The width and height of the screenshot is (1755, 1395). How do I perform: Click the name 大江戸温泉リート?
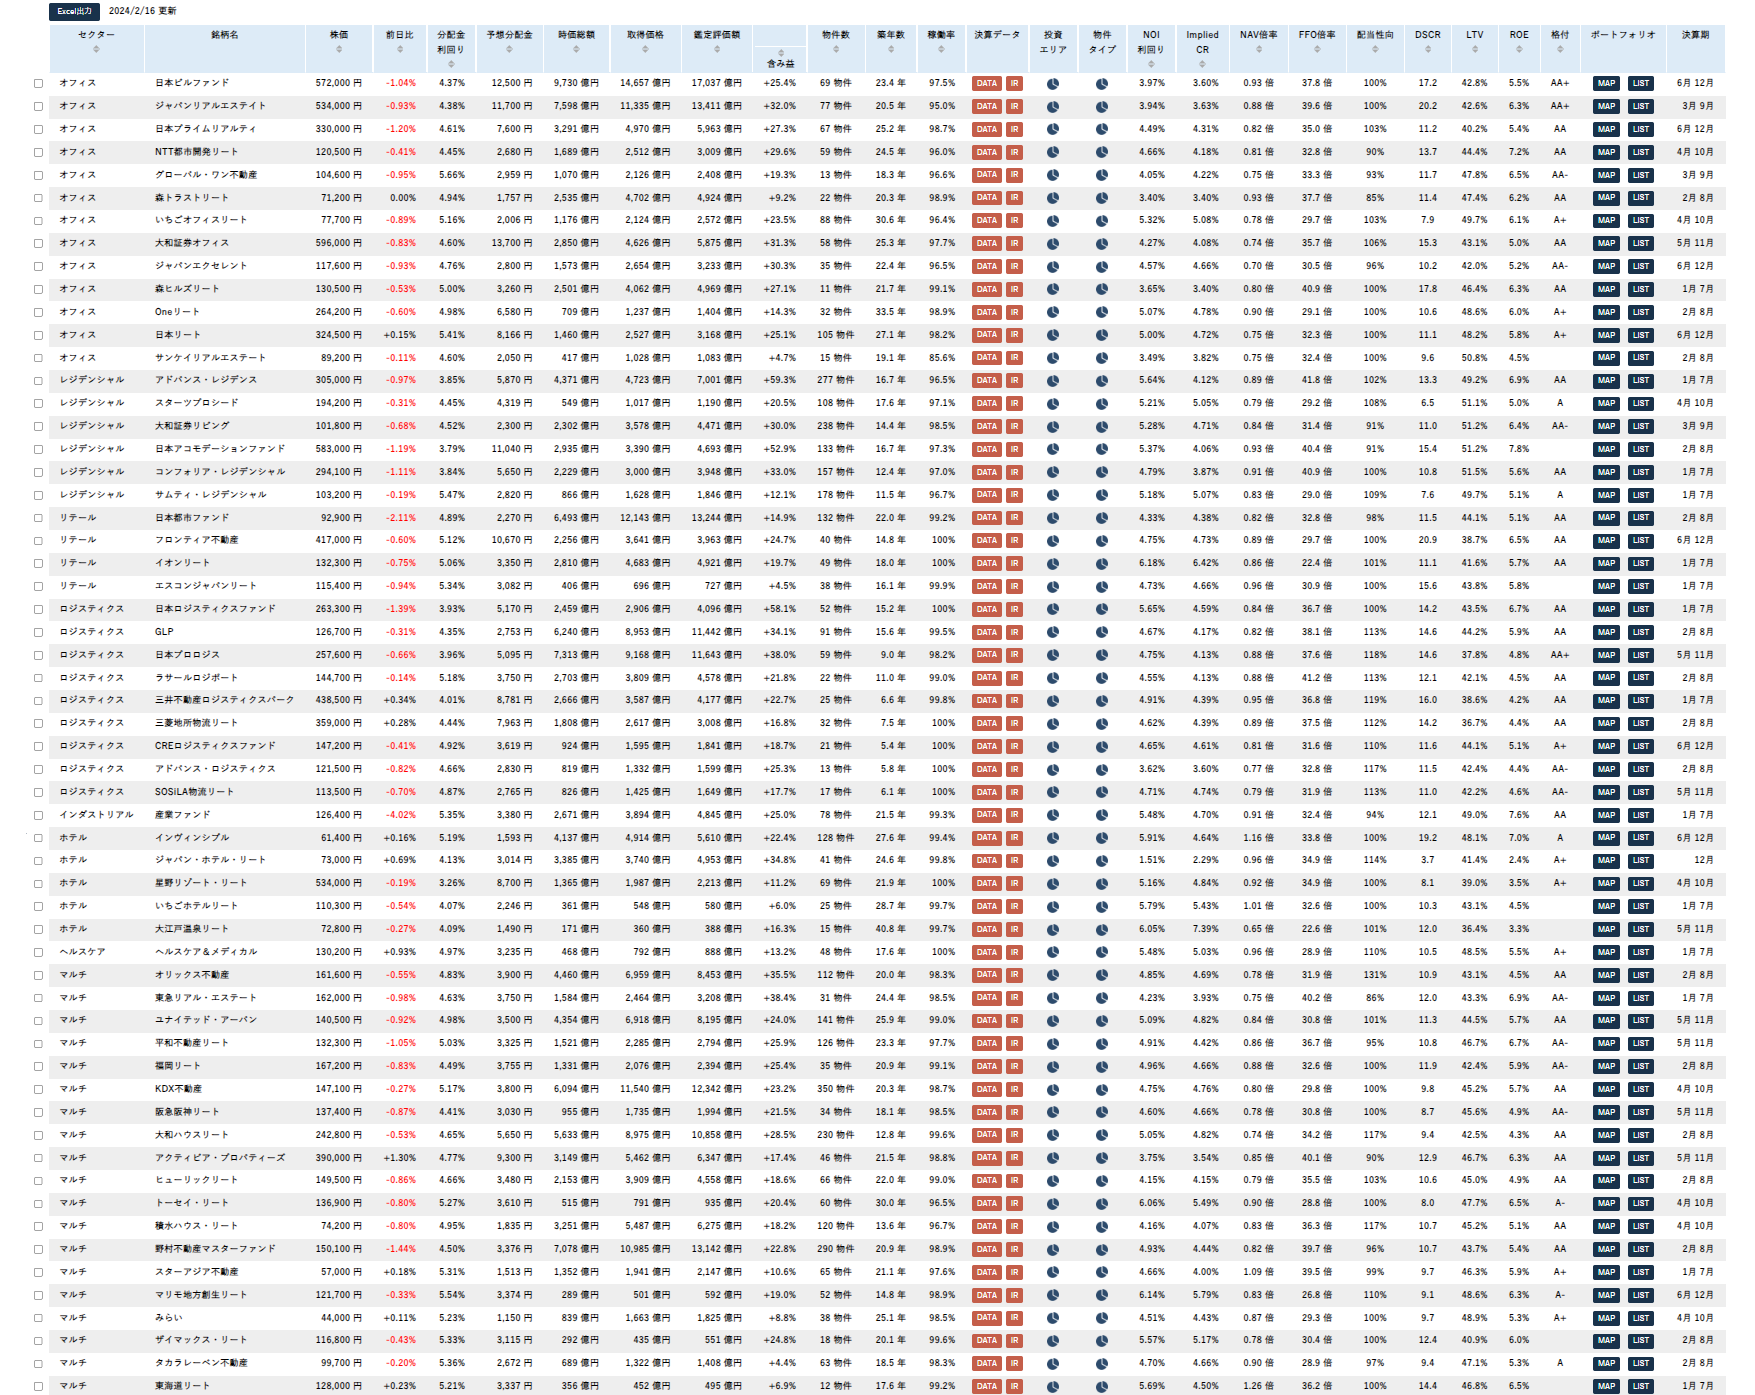(192, 929)
